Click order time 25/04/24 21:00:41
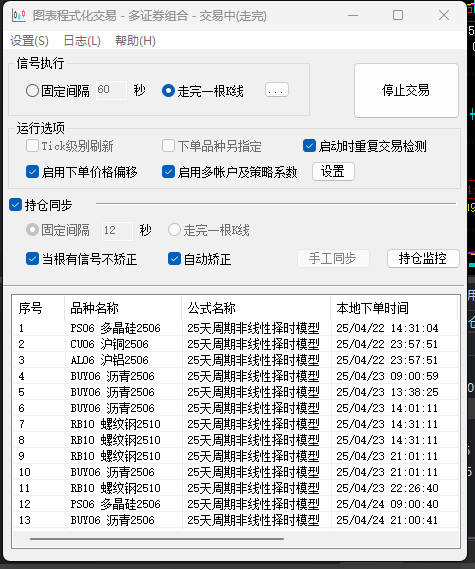The height and width of the screenshot is (569, 475). click(387, 520)
